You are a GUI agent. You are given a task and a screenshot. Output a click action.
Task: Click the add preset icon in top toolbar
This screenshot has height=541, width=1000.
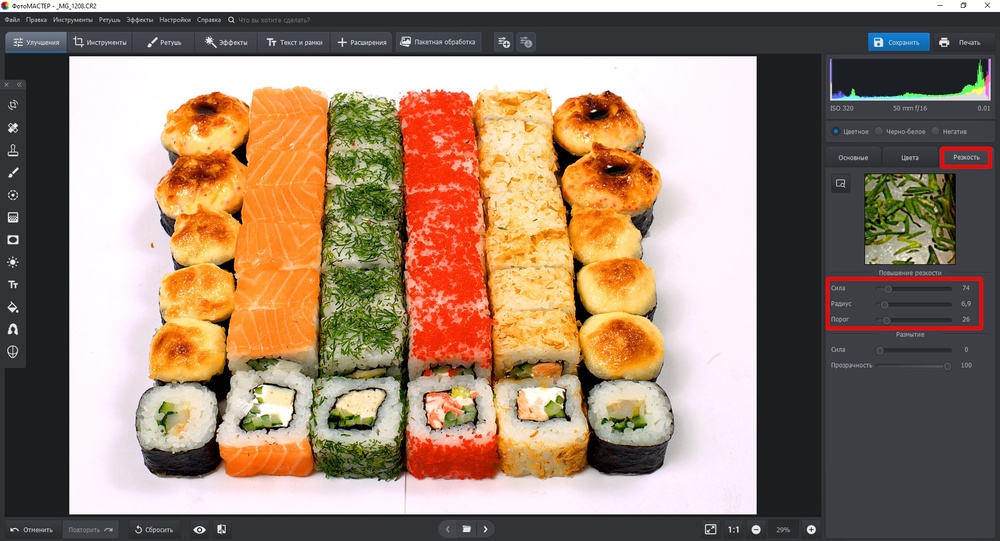click(504, 42)
